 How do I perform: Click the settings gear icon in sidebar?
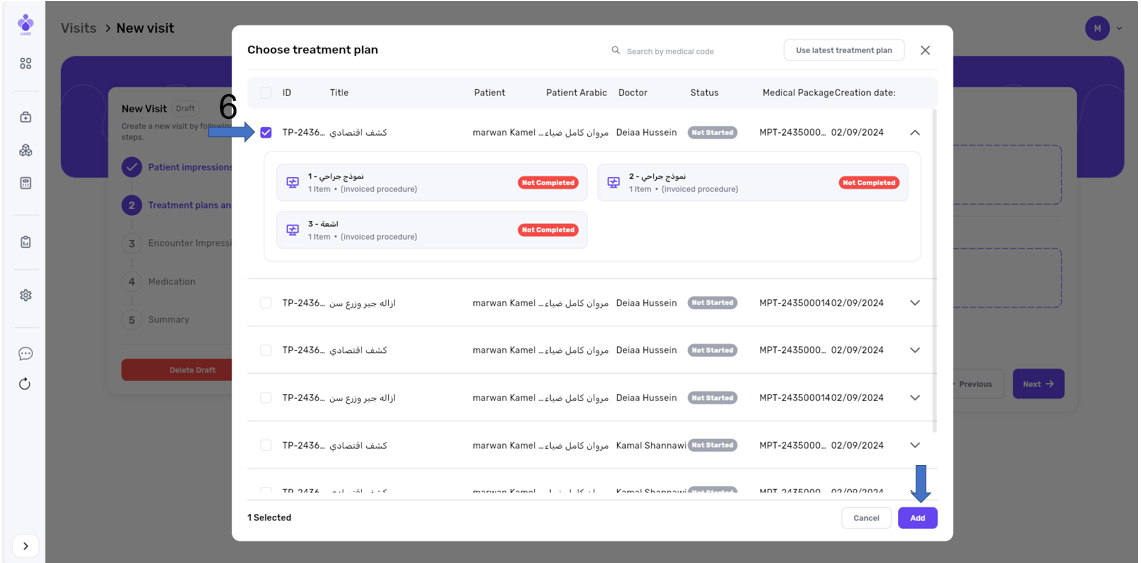(25, 295)
